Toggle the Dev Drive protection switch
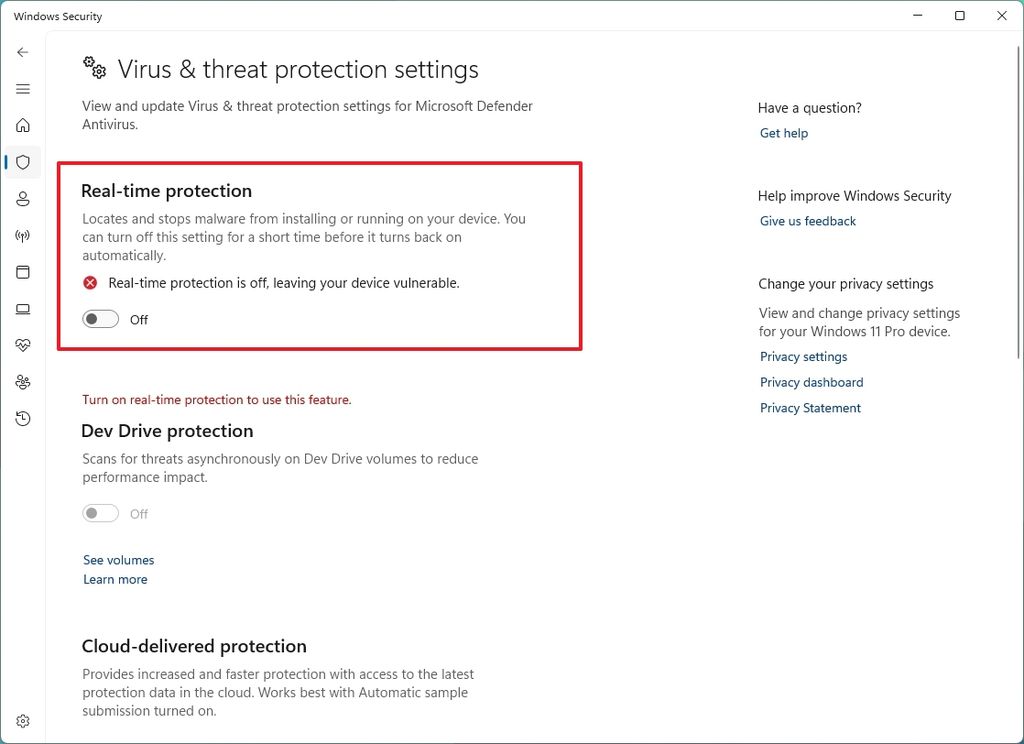This screenshot has height=744, width=1024. click(100, 512)
